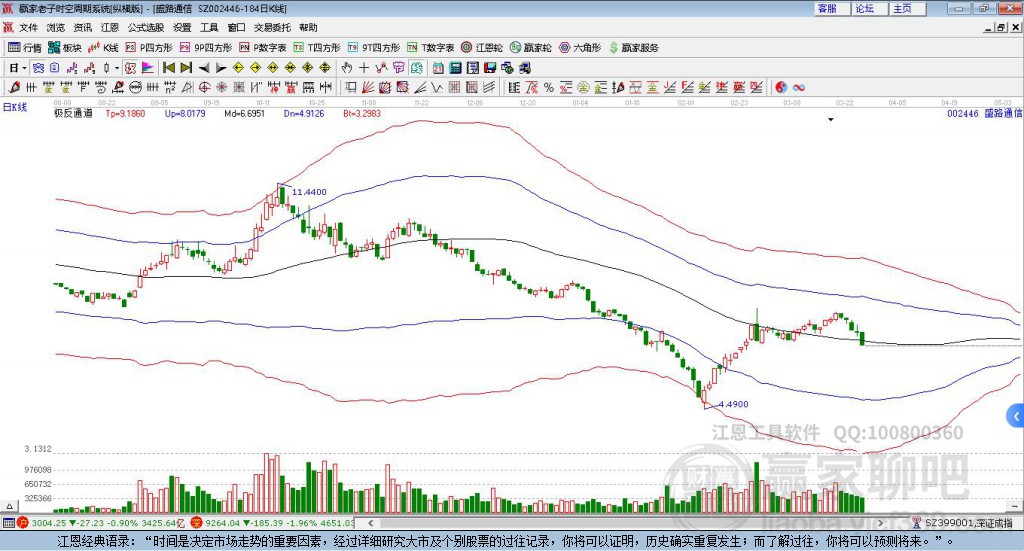1024x551 pixels.
Task: Click the 11.4400 peak price label
Action: [309, 192]
